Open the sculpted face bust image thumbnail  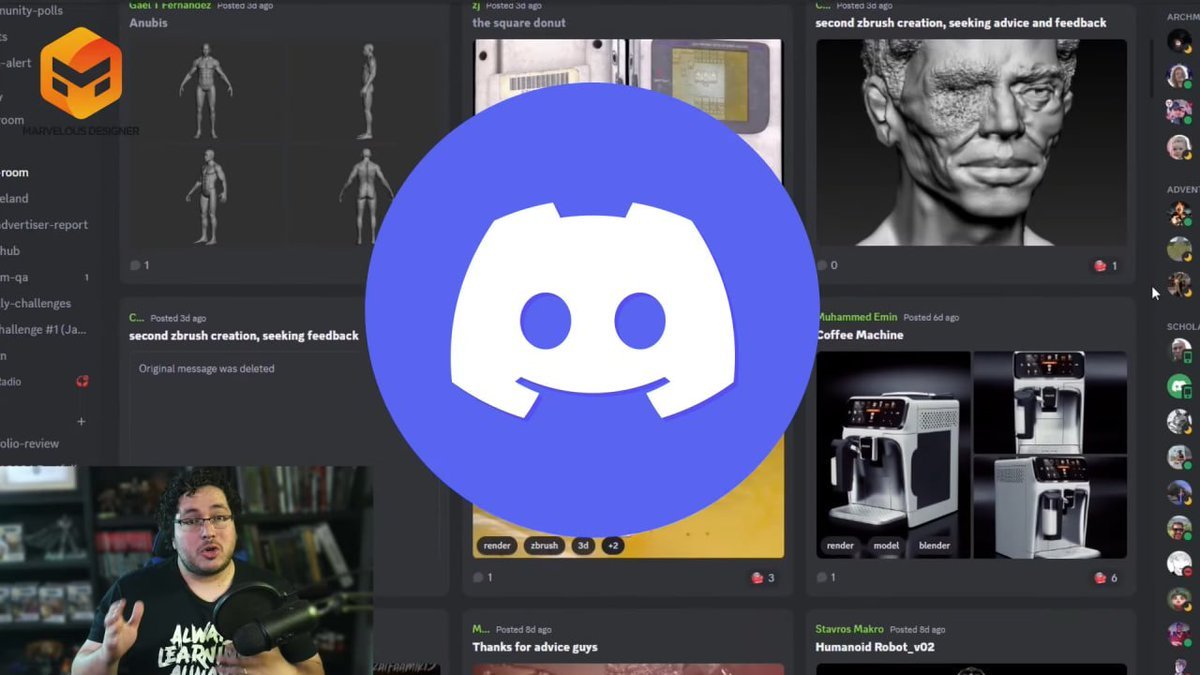[971, 142]
